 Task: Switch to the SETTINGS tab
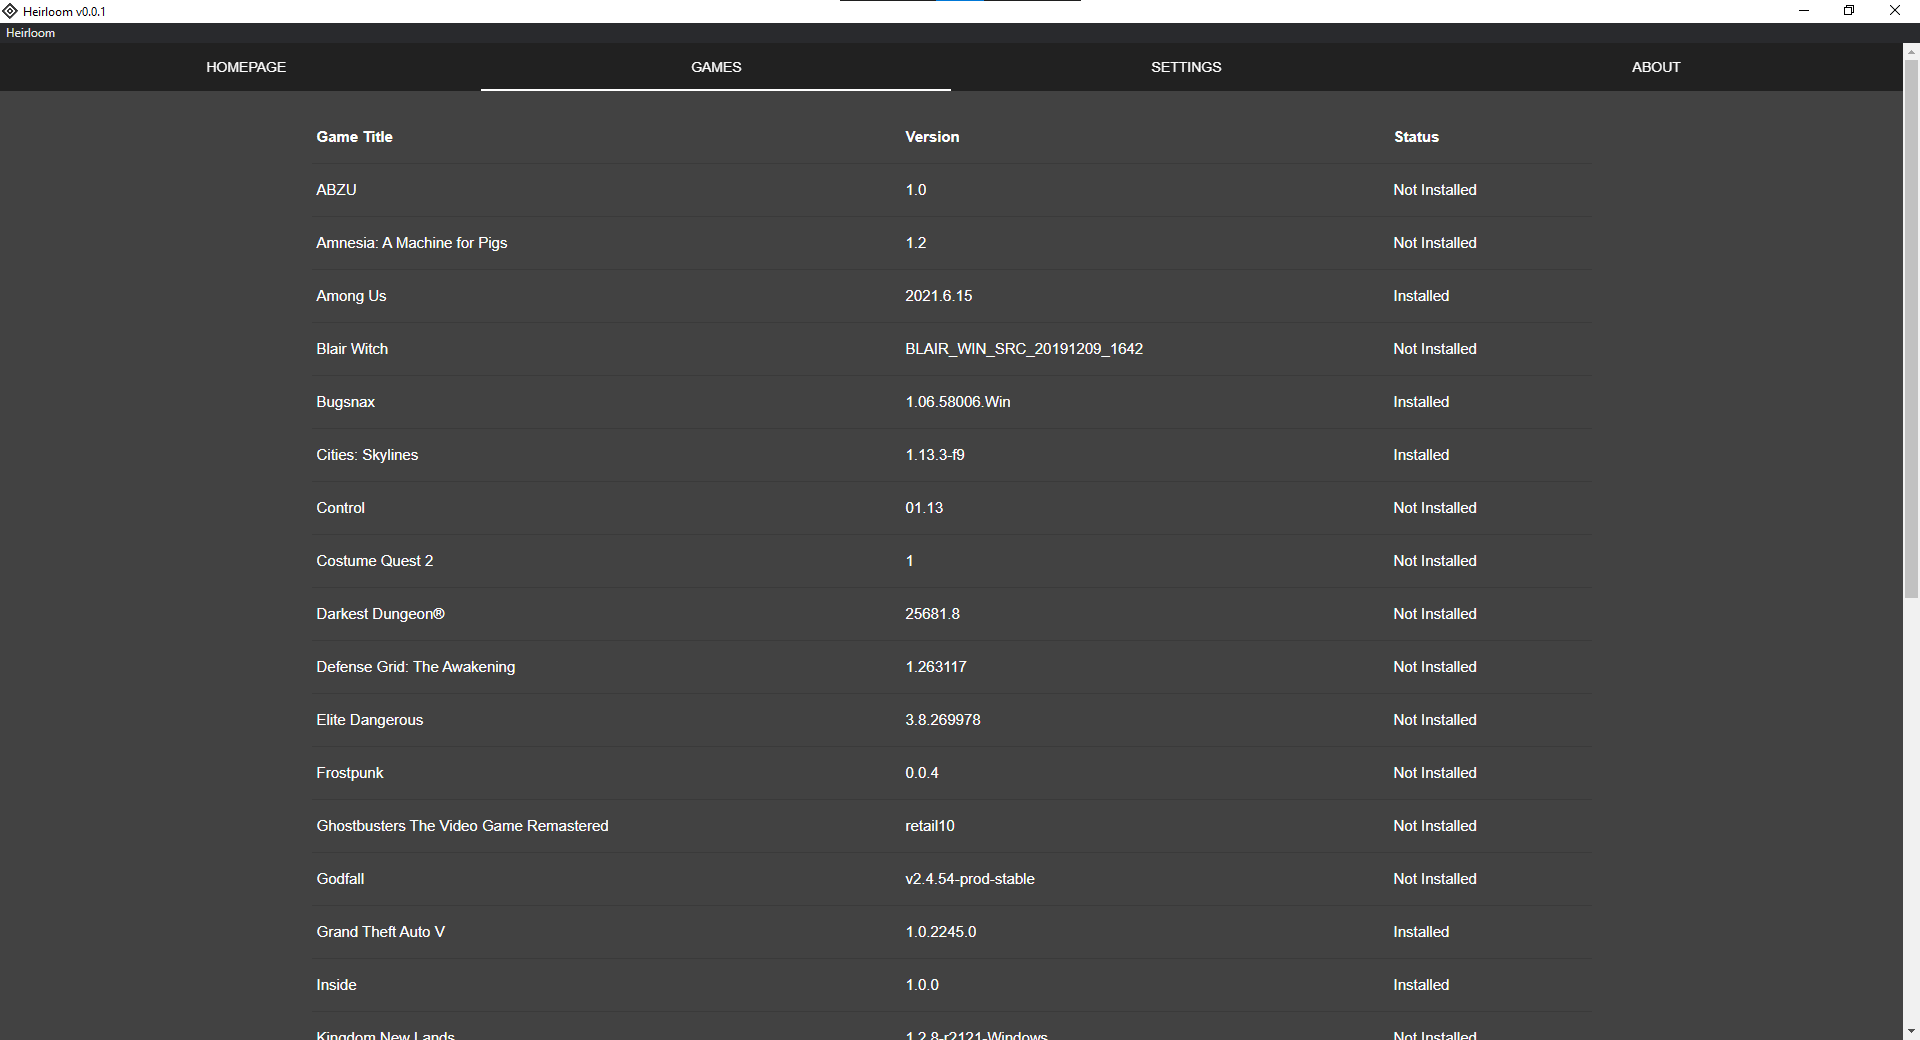click(1186, 67)
